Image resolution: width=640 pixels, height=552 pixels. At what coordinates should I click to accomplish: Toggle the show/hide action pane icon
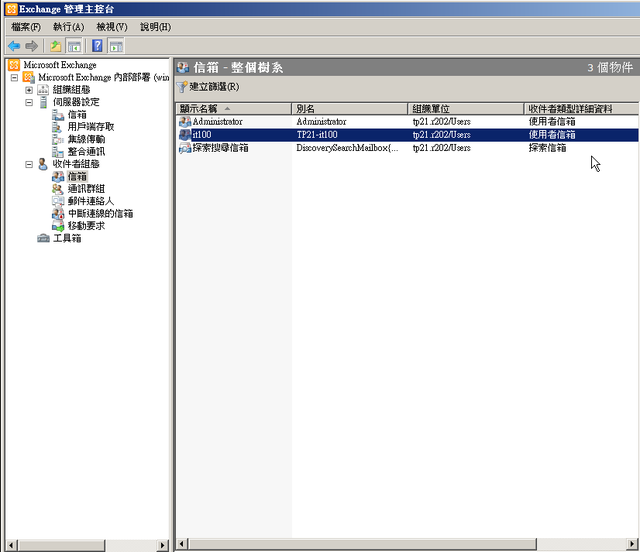[x=116, y=46]
